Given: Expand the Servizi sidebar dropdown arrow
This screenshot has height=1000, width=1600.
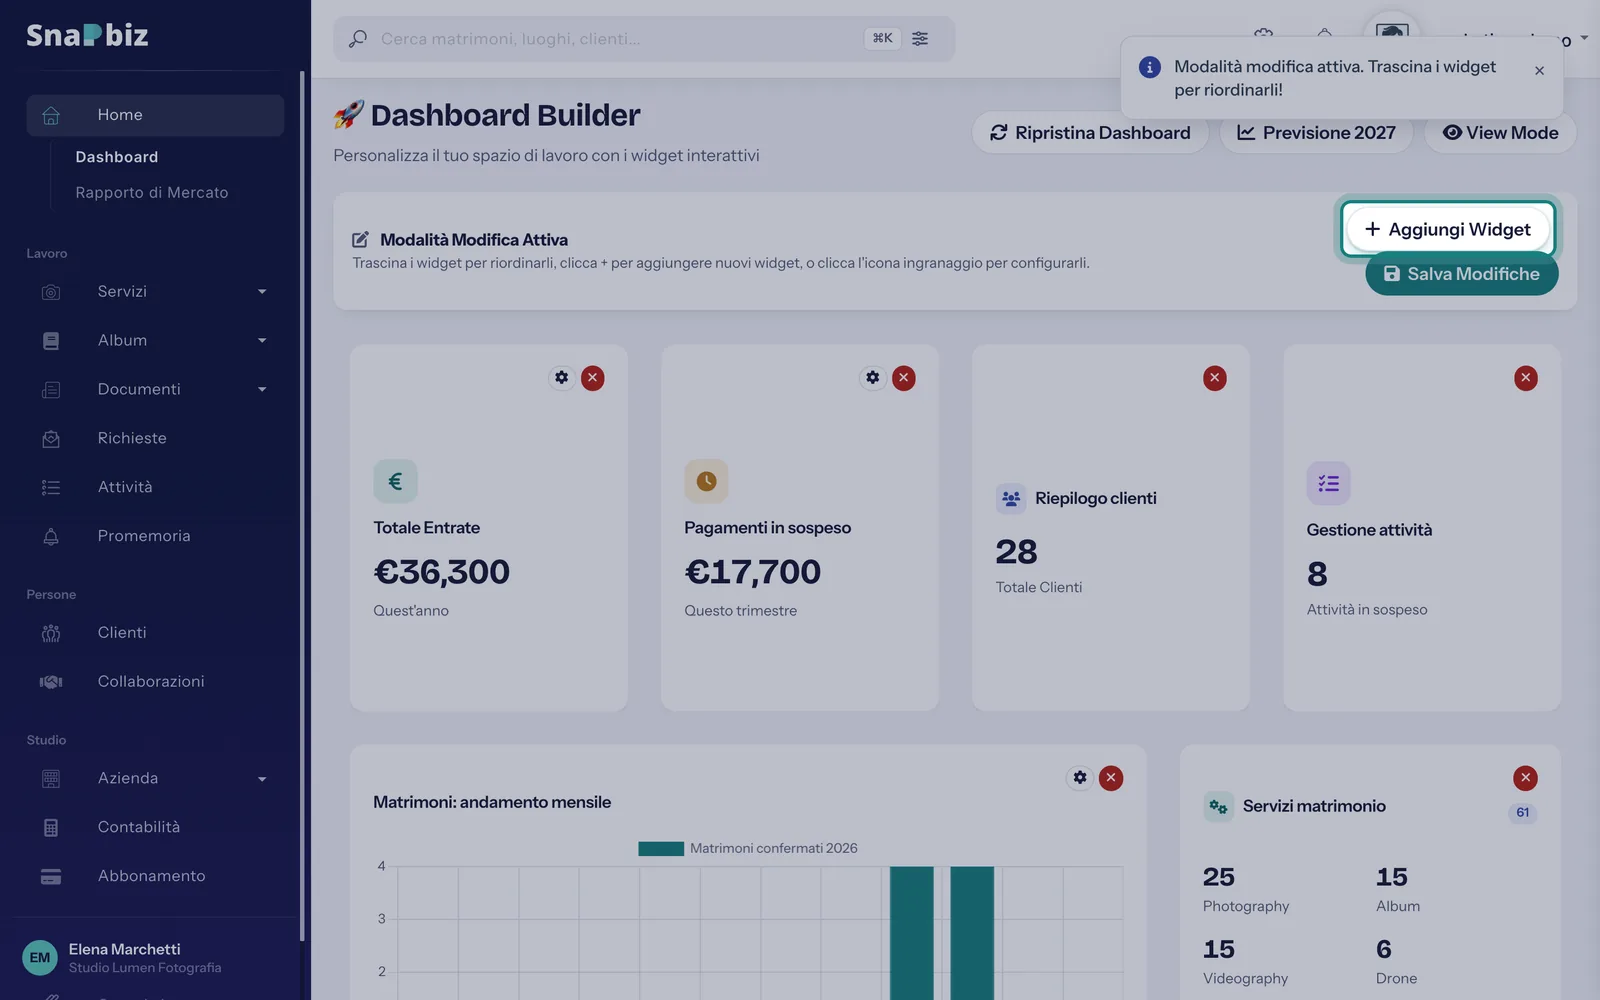Looking at the screenshot, I should click(x=262, y=292).
